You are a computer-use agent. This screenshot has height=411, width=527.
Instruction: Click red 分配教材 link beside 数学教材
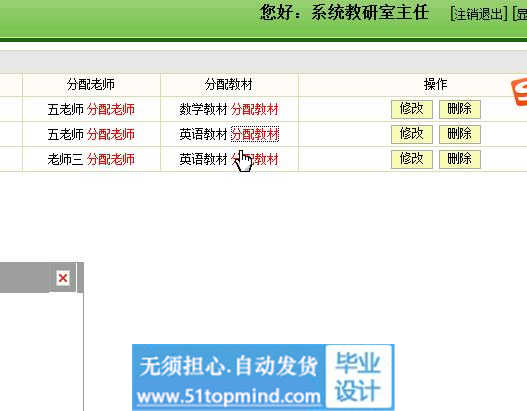pos(255,110)
